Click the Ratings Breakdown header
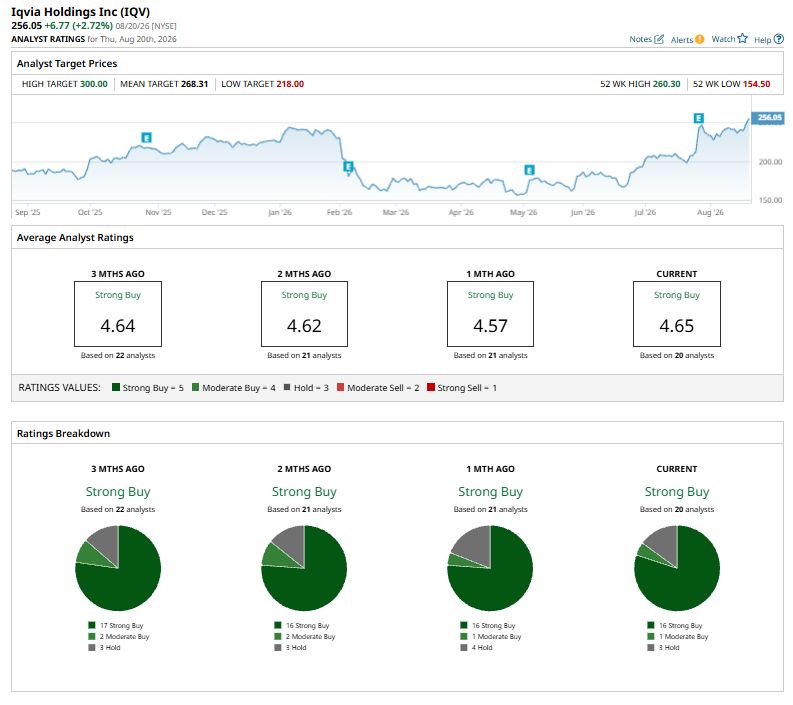Viewport: 793px width, 705px height. coord(63,433)
